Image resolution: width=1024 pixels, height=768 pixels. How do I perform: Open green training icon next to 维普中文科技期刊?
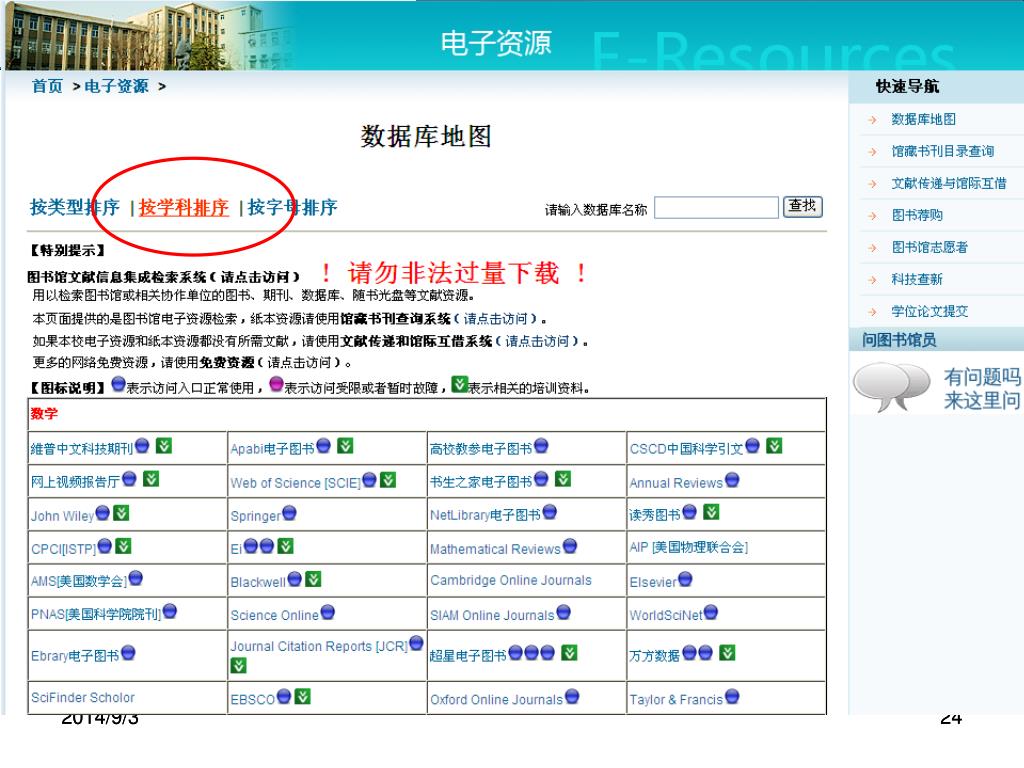pos(164,446)
